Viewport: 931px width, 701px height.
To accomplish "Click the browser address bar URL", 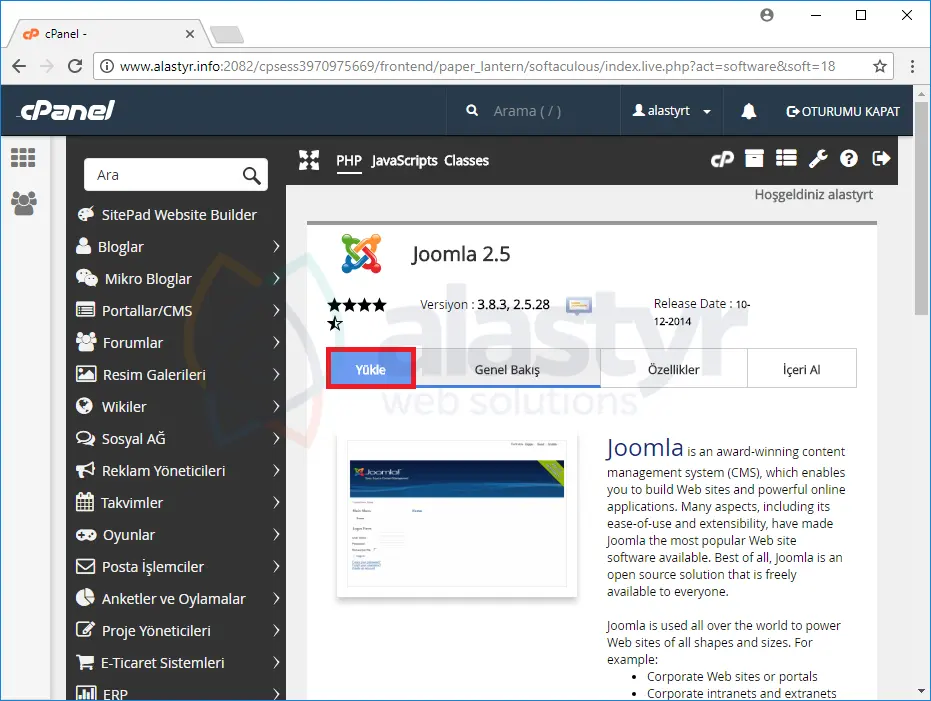I will point(477,66).
